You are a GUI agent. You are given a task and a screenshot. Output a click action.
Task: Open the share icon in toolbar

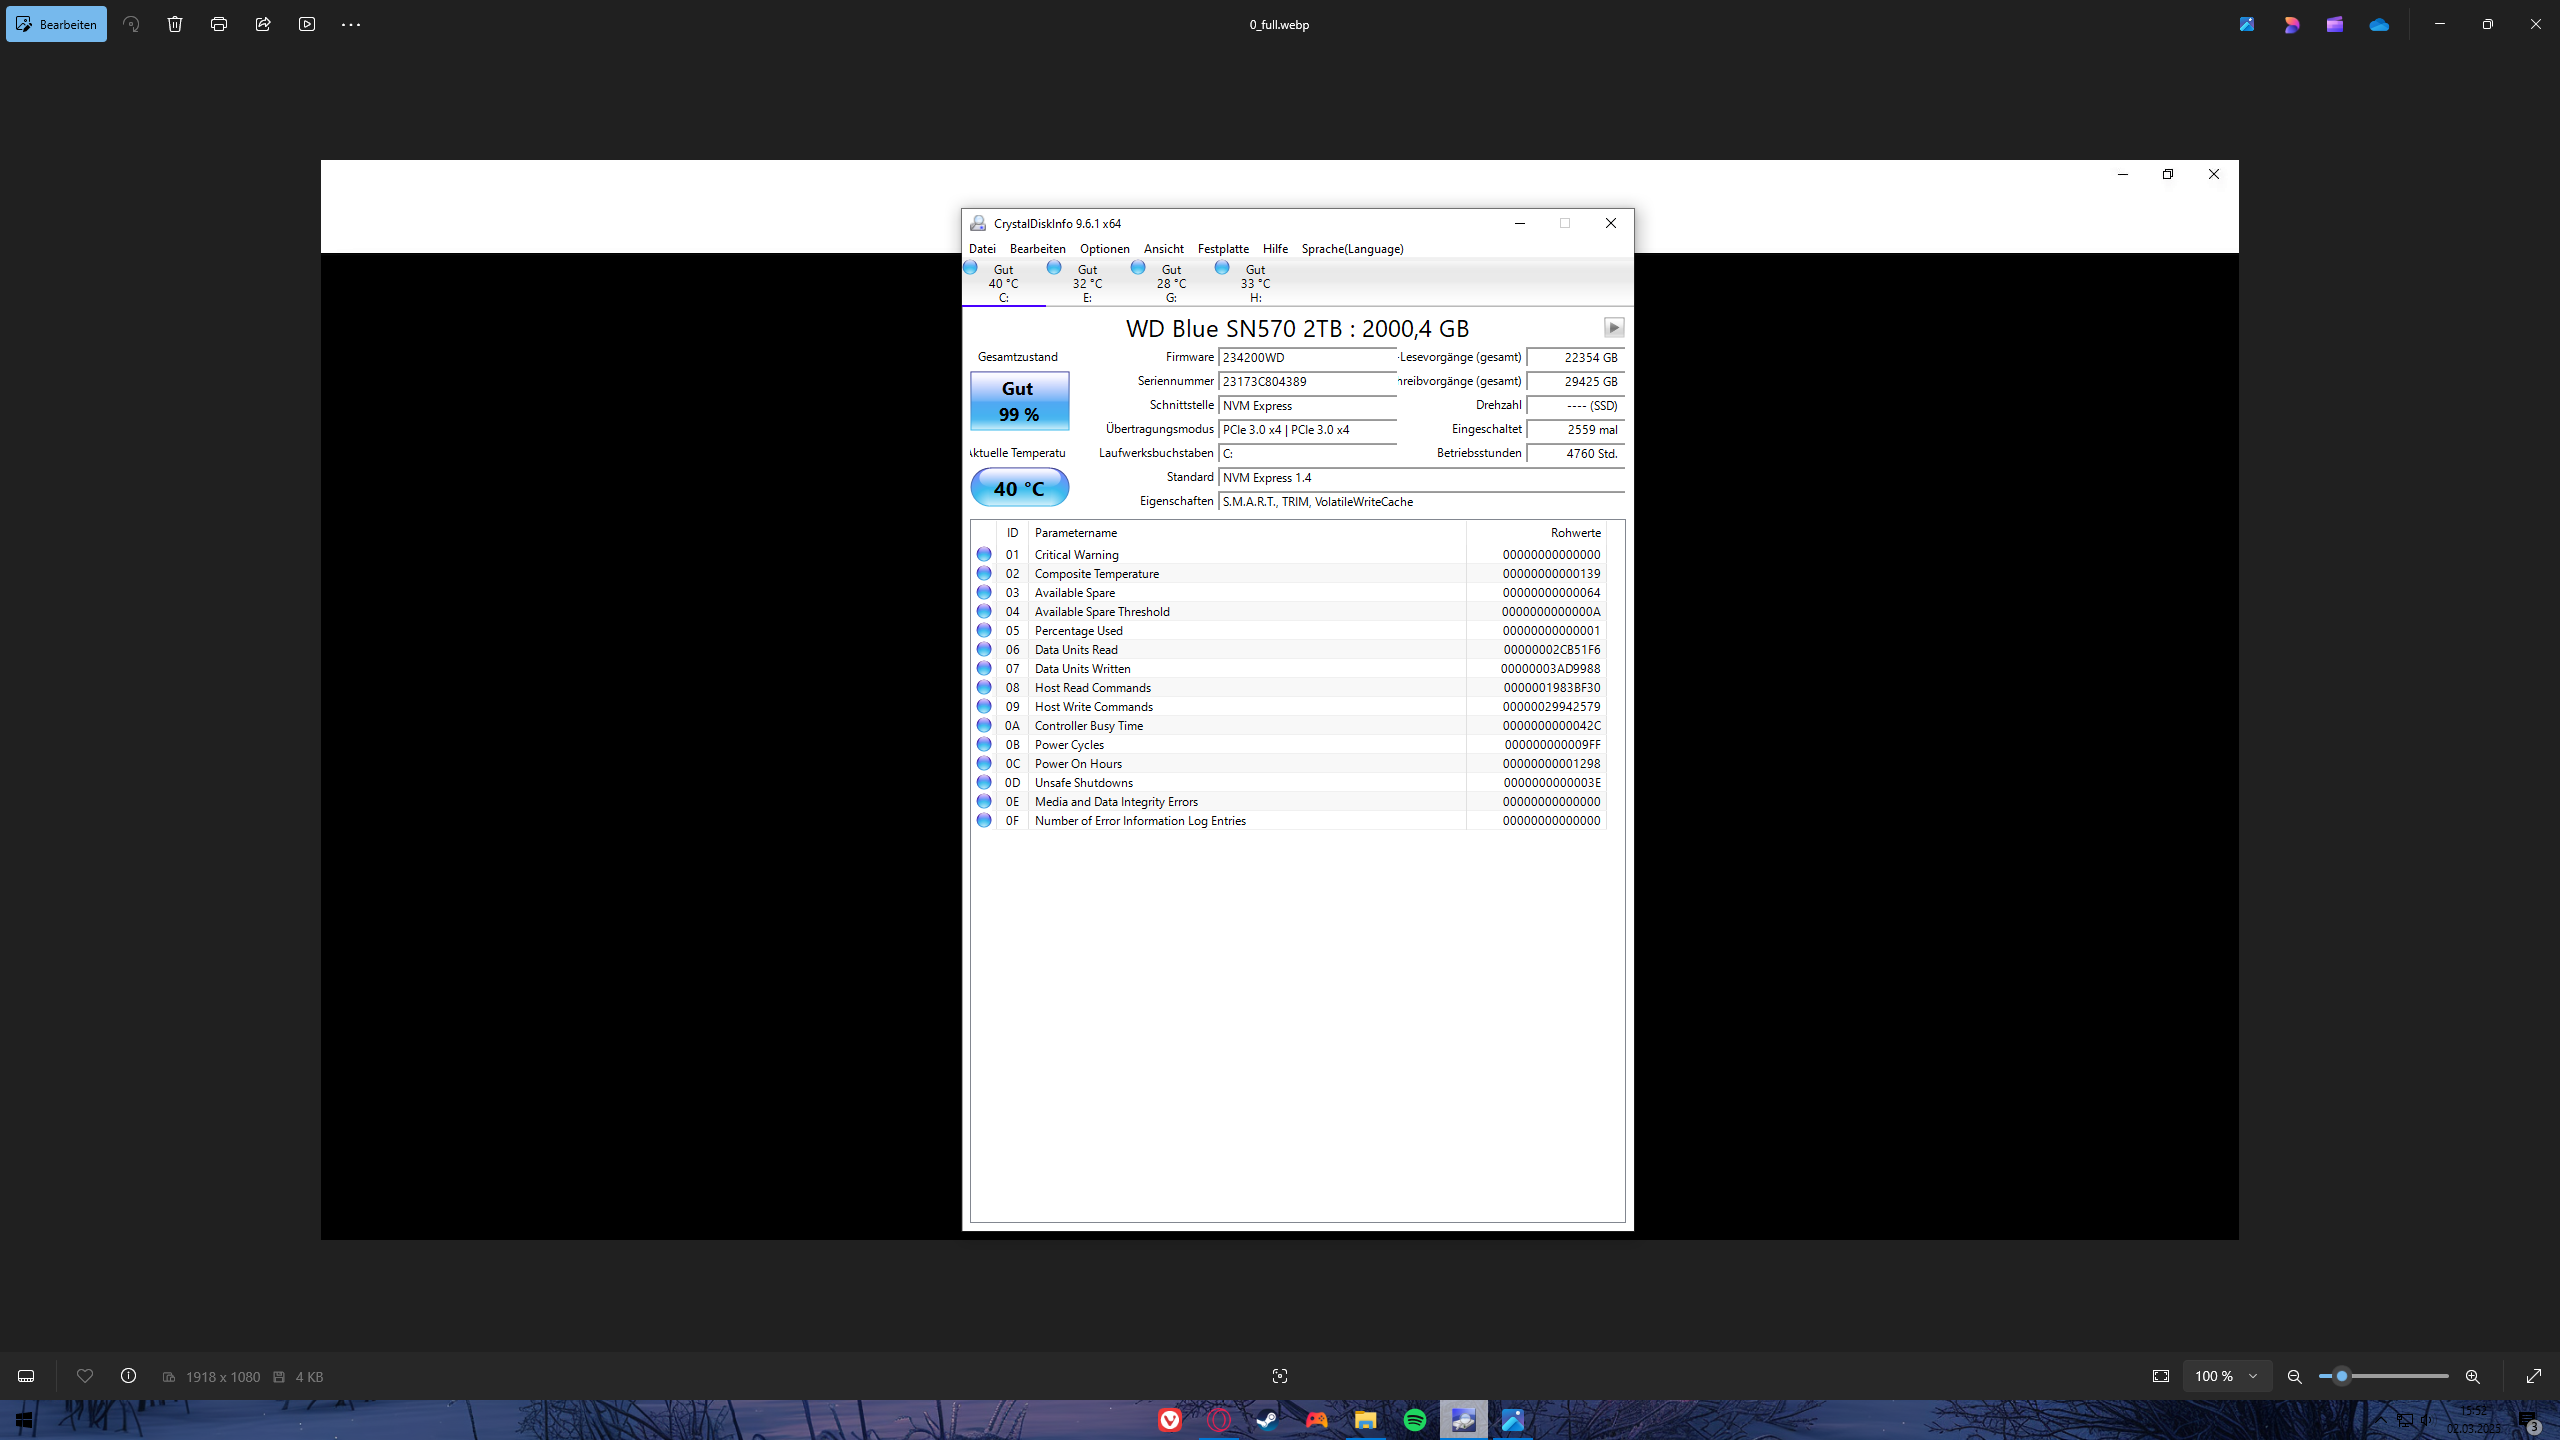(x=263, y=24)
